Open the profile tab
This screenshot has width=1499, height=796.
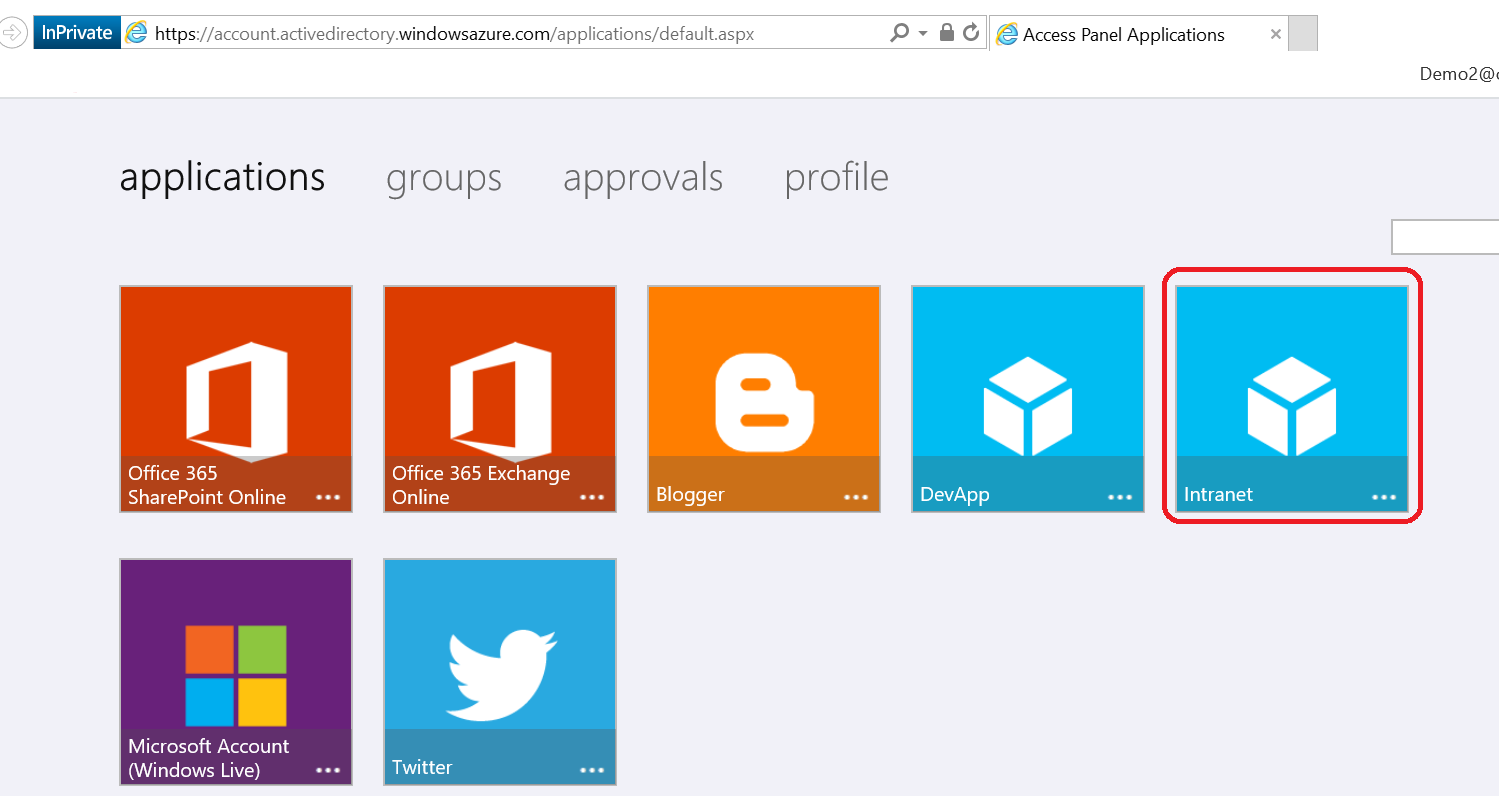pyautogui.click(x=836, y=178)
